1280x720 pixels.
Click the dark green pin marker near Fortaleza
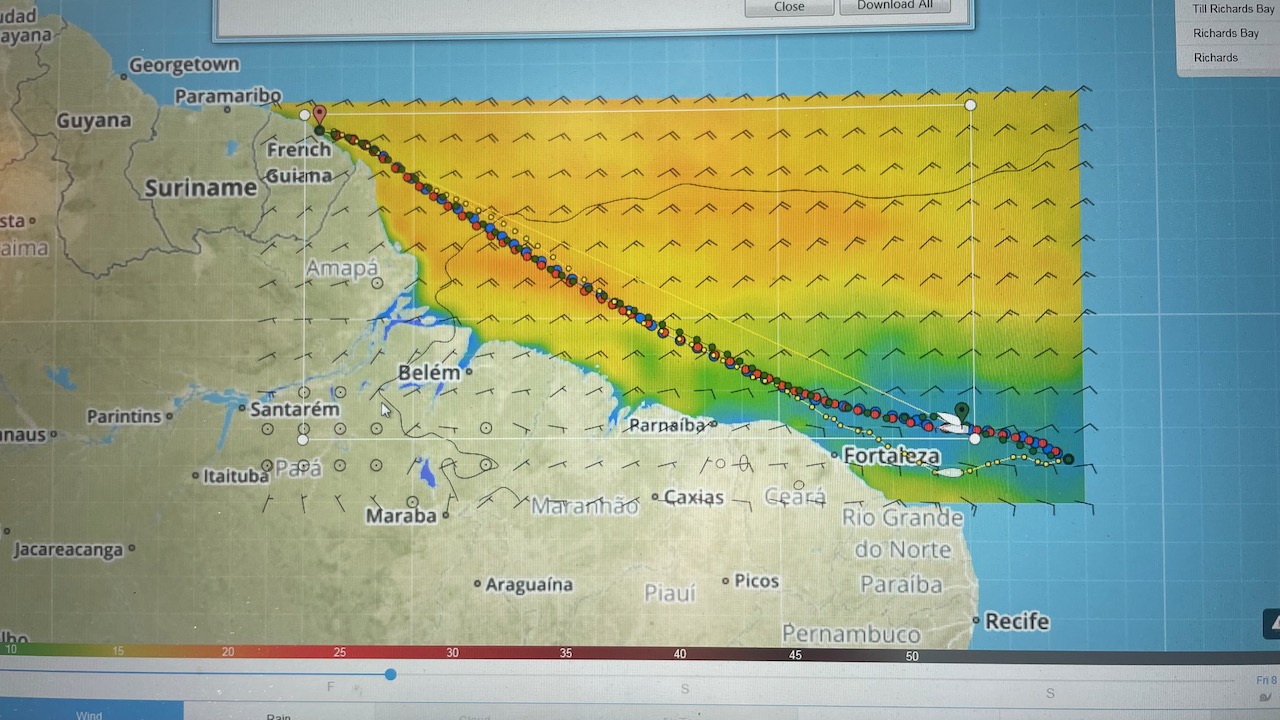[962, 411]
